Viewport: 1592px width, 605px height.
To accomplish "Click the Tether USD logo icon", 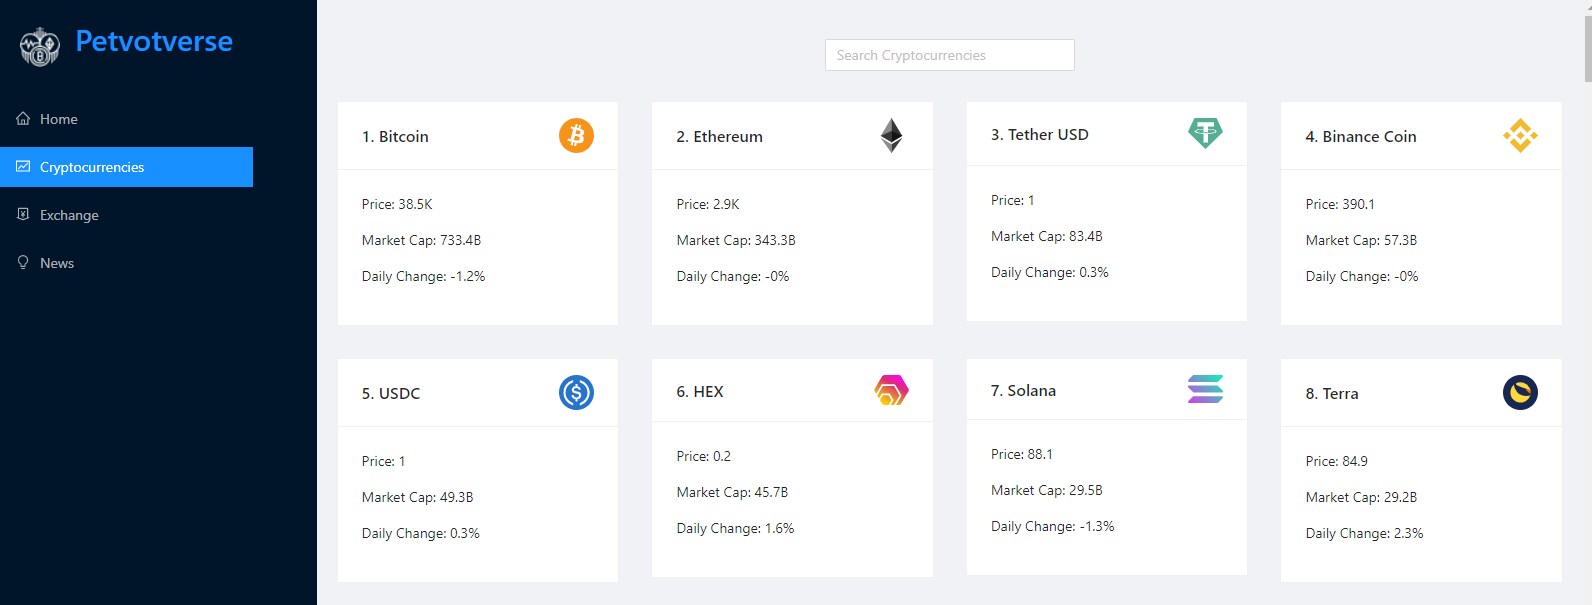I will coord(1205,133).
